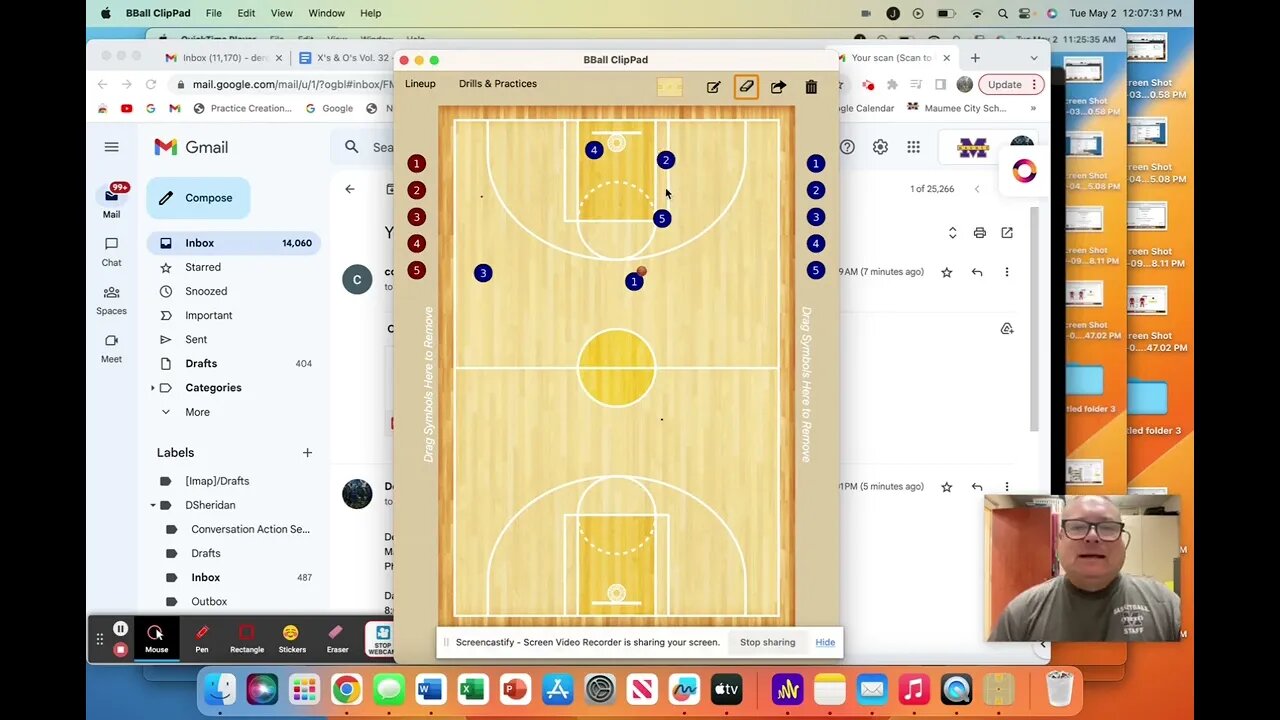This screenshot has height=720, width=1280.
Task: Open the Edit menu in menu bar
Action: pos(246,13)
